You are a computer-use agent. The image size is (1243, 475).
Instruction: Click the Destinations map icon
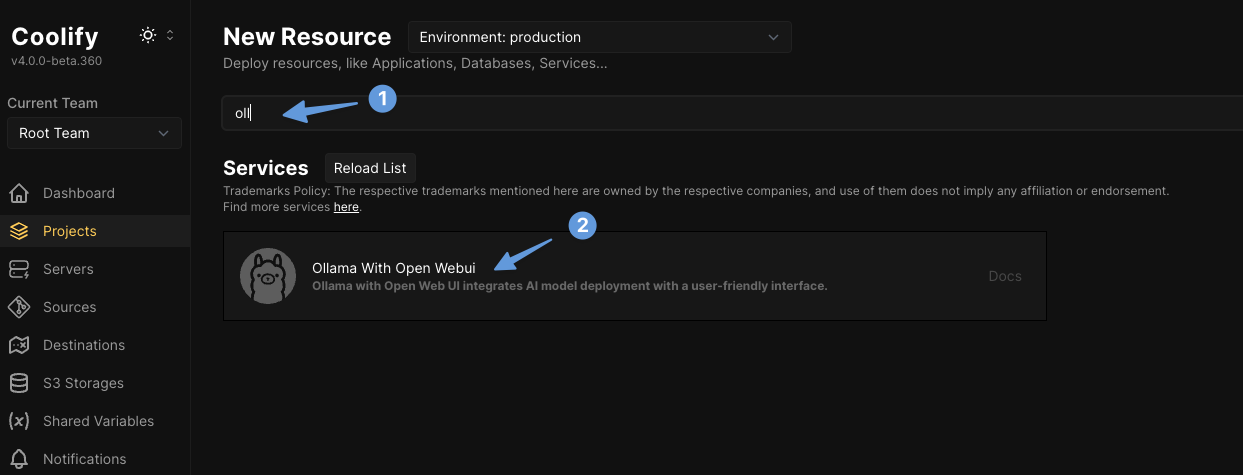pos(19,345)
